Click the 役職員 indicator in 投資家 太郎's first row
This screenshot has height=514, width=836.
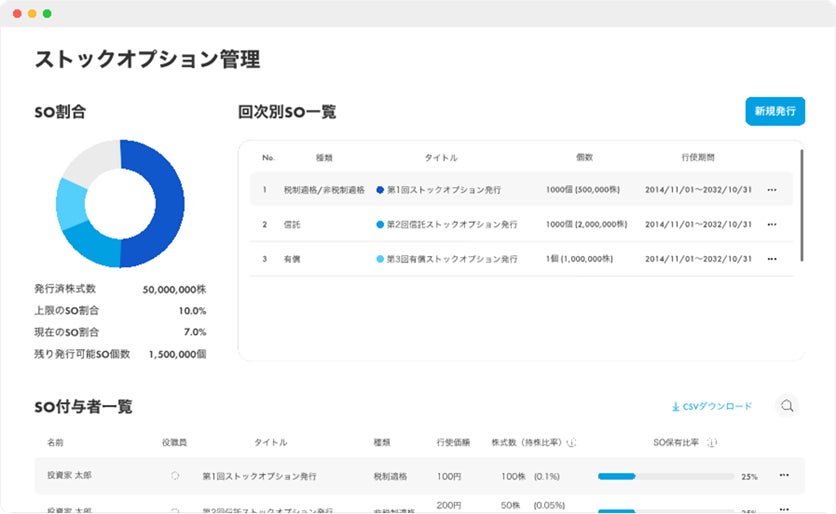(x=175, y=476)
